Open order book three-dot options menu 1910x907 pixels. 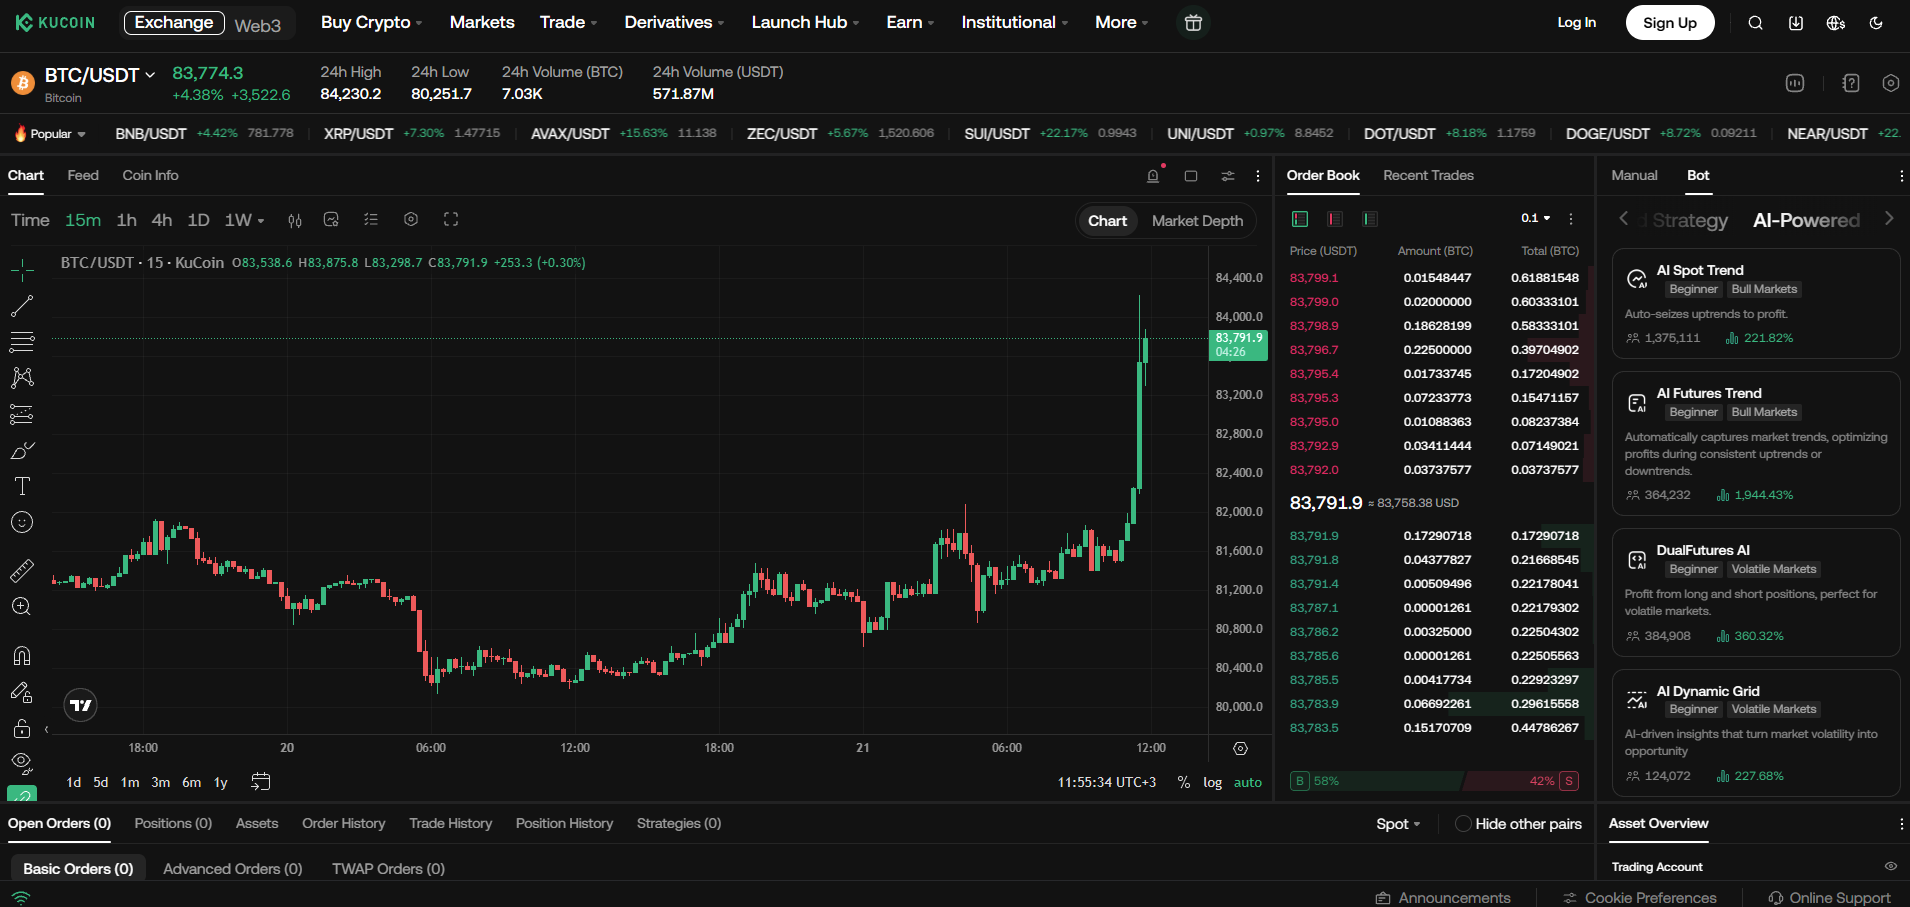[x=1571, y=219]
